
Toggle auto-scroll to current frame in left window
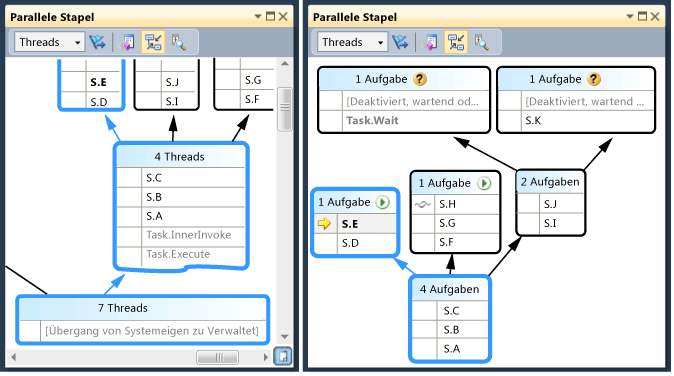tap(153, 42)
